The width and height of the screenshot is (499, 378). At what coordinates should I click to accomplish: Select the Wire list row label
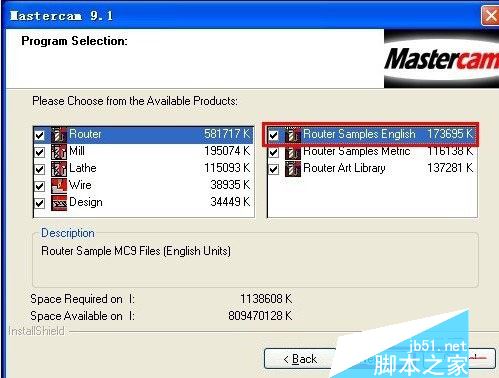tap(80, 185)
